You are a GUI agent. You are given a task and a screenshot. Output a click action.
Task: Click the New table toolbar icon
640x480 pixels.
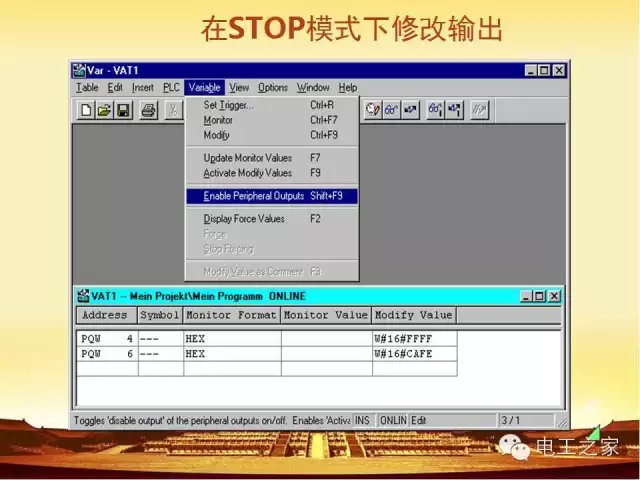[x=87, y=110]
